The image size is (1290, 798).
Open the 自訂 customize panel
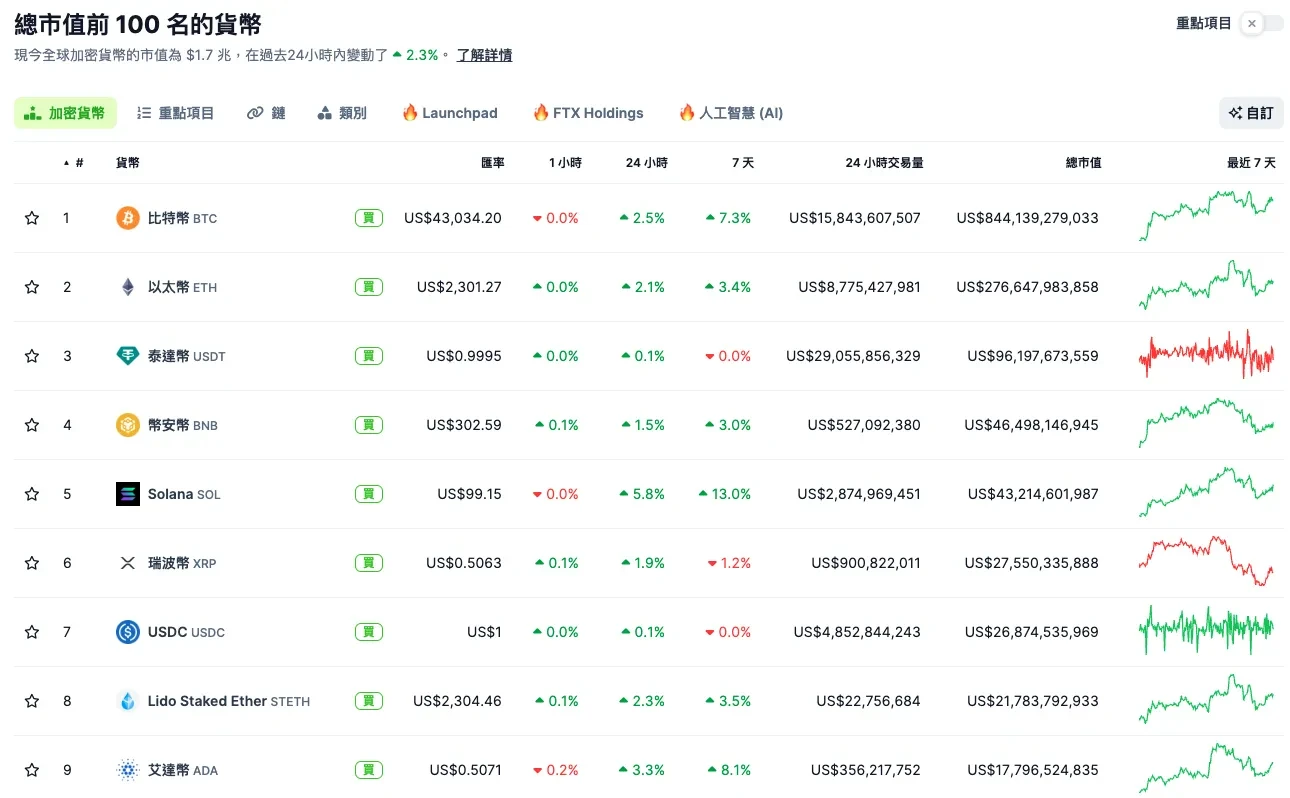(x=1251, y=113)
